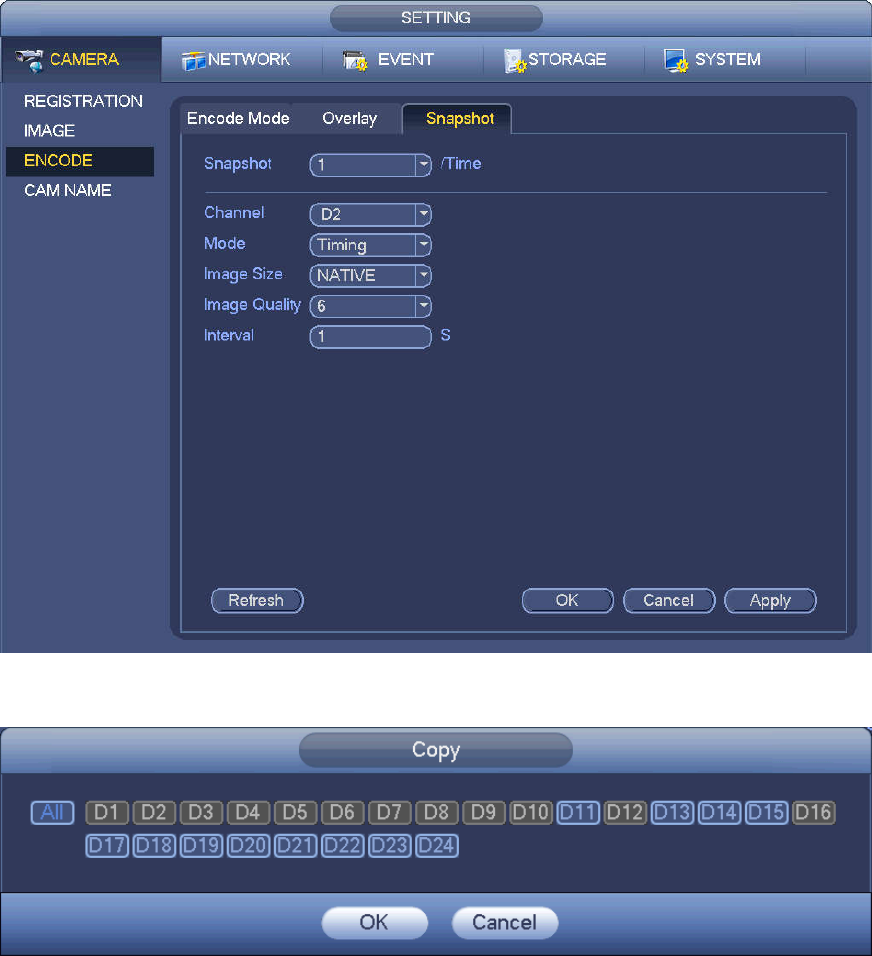Toggle channel D19 in Copy dialog

click(x=201, y=846)
